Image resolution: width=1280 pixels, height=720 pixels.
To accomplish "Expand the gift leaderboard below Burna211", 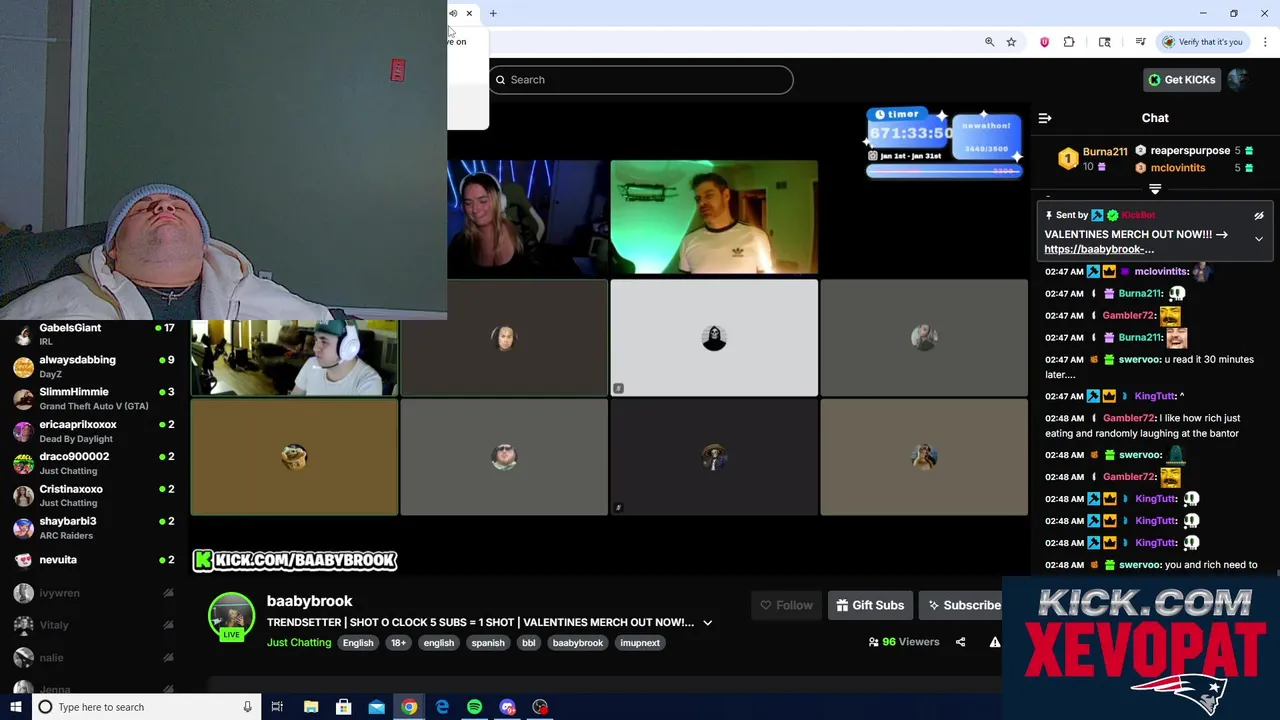I will pos(1155,188).
